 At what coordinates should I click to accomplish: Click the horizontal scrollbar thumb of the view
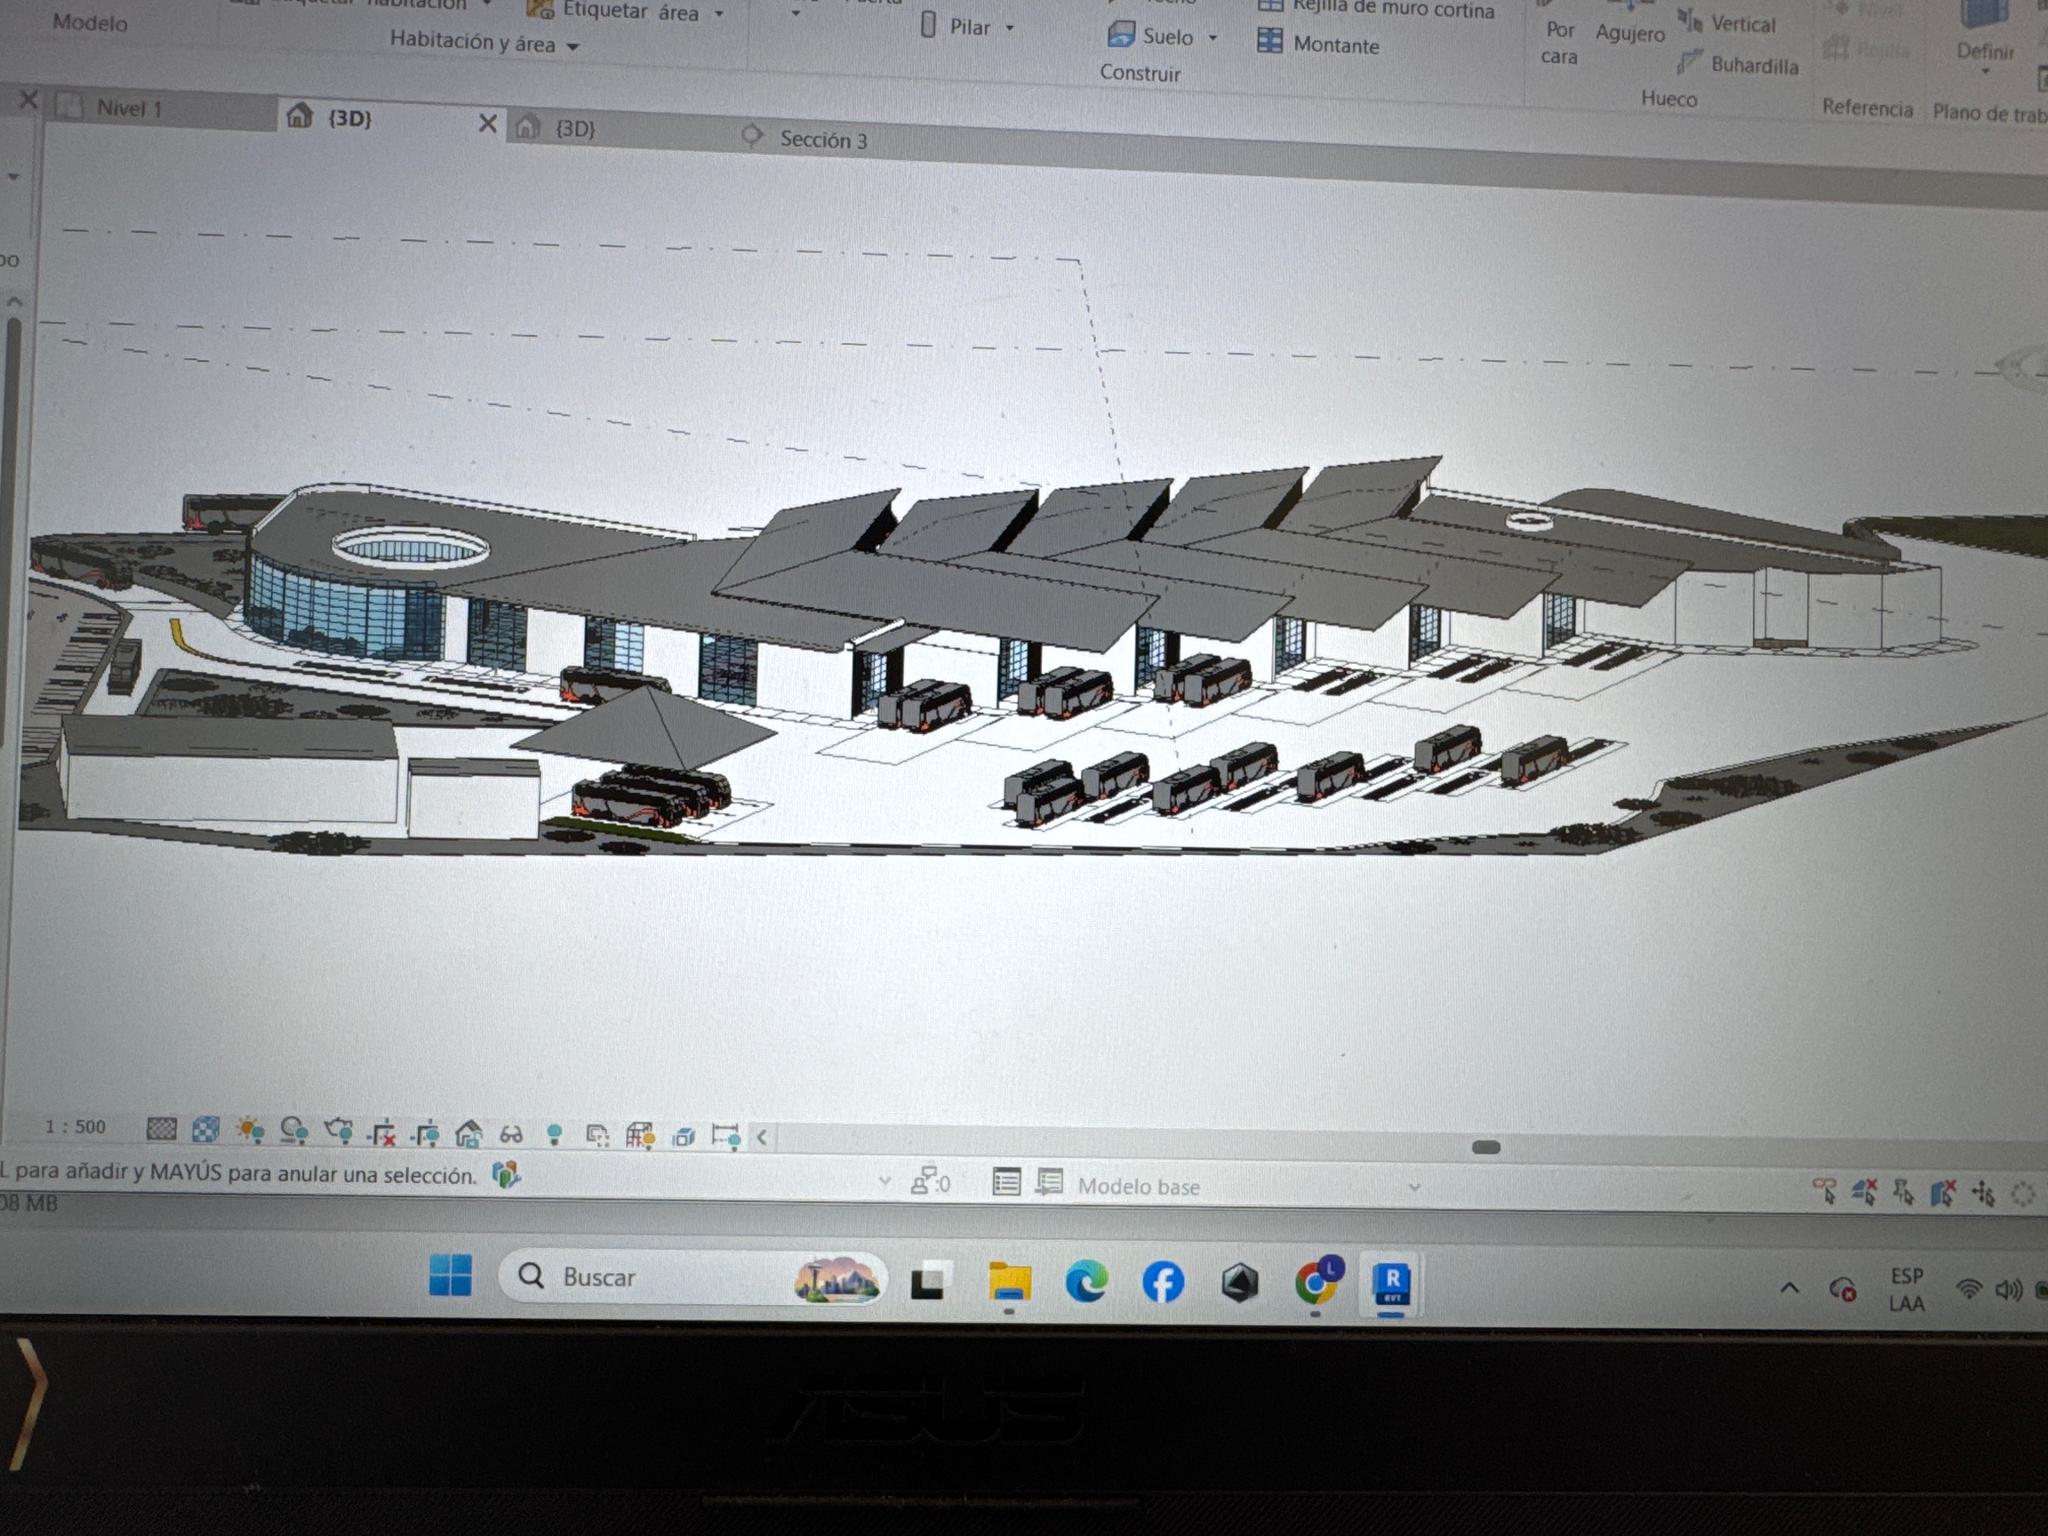coord(1485,1147)
